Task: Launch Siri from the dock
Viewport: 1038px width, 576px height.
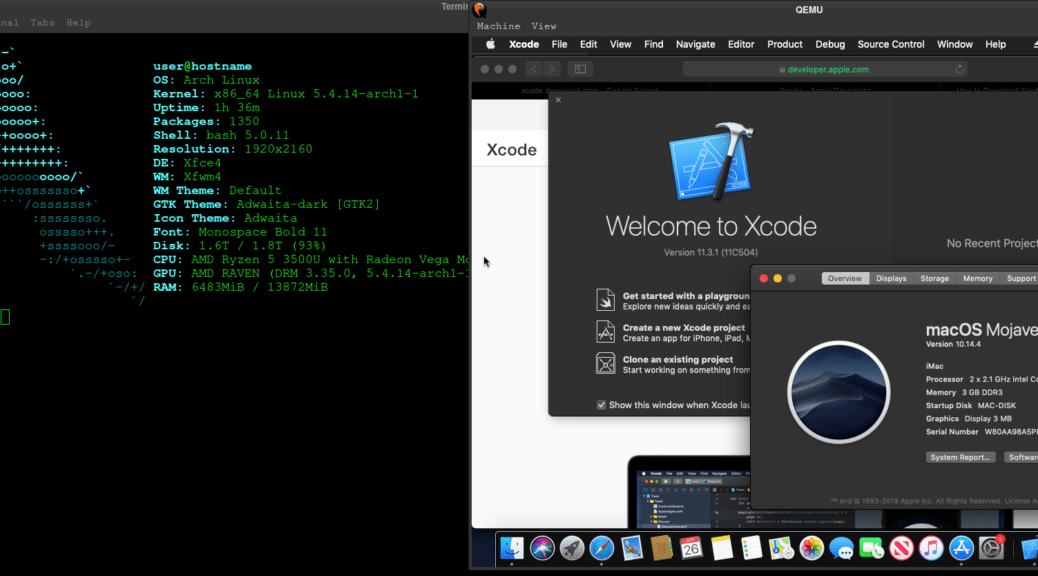Action: (x=542, y=548)
